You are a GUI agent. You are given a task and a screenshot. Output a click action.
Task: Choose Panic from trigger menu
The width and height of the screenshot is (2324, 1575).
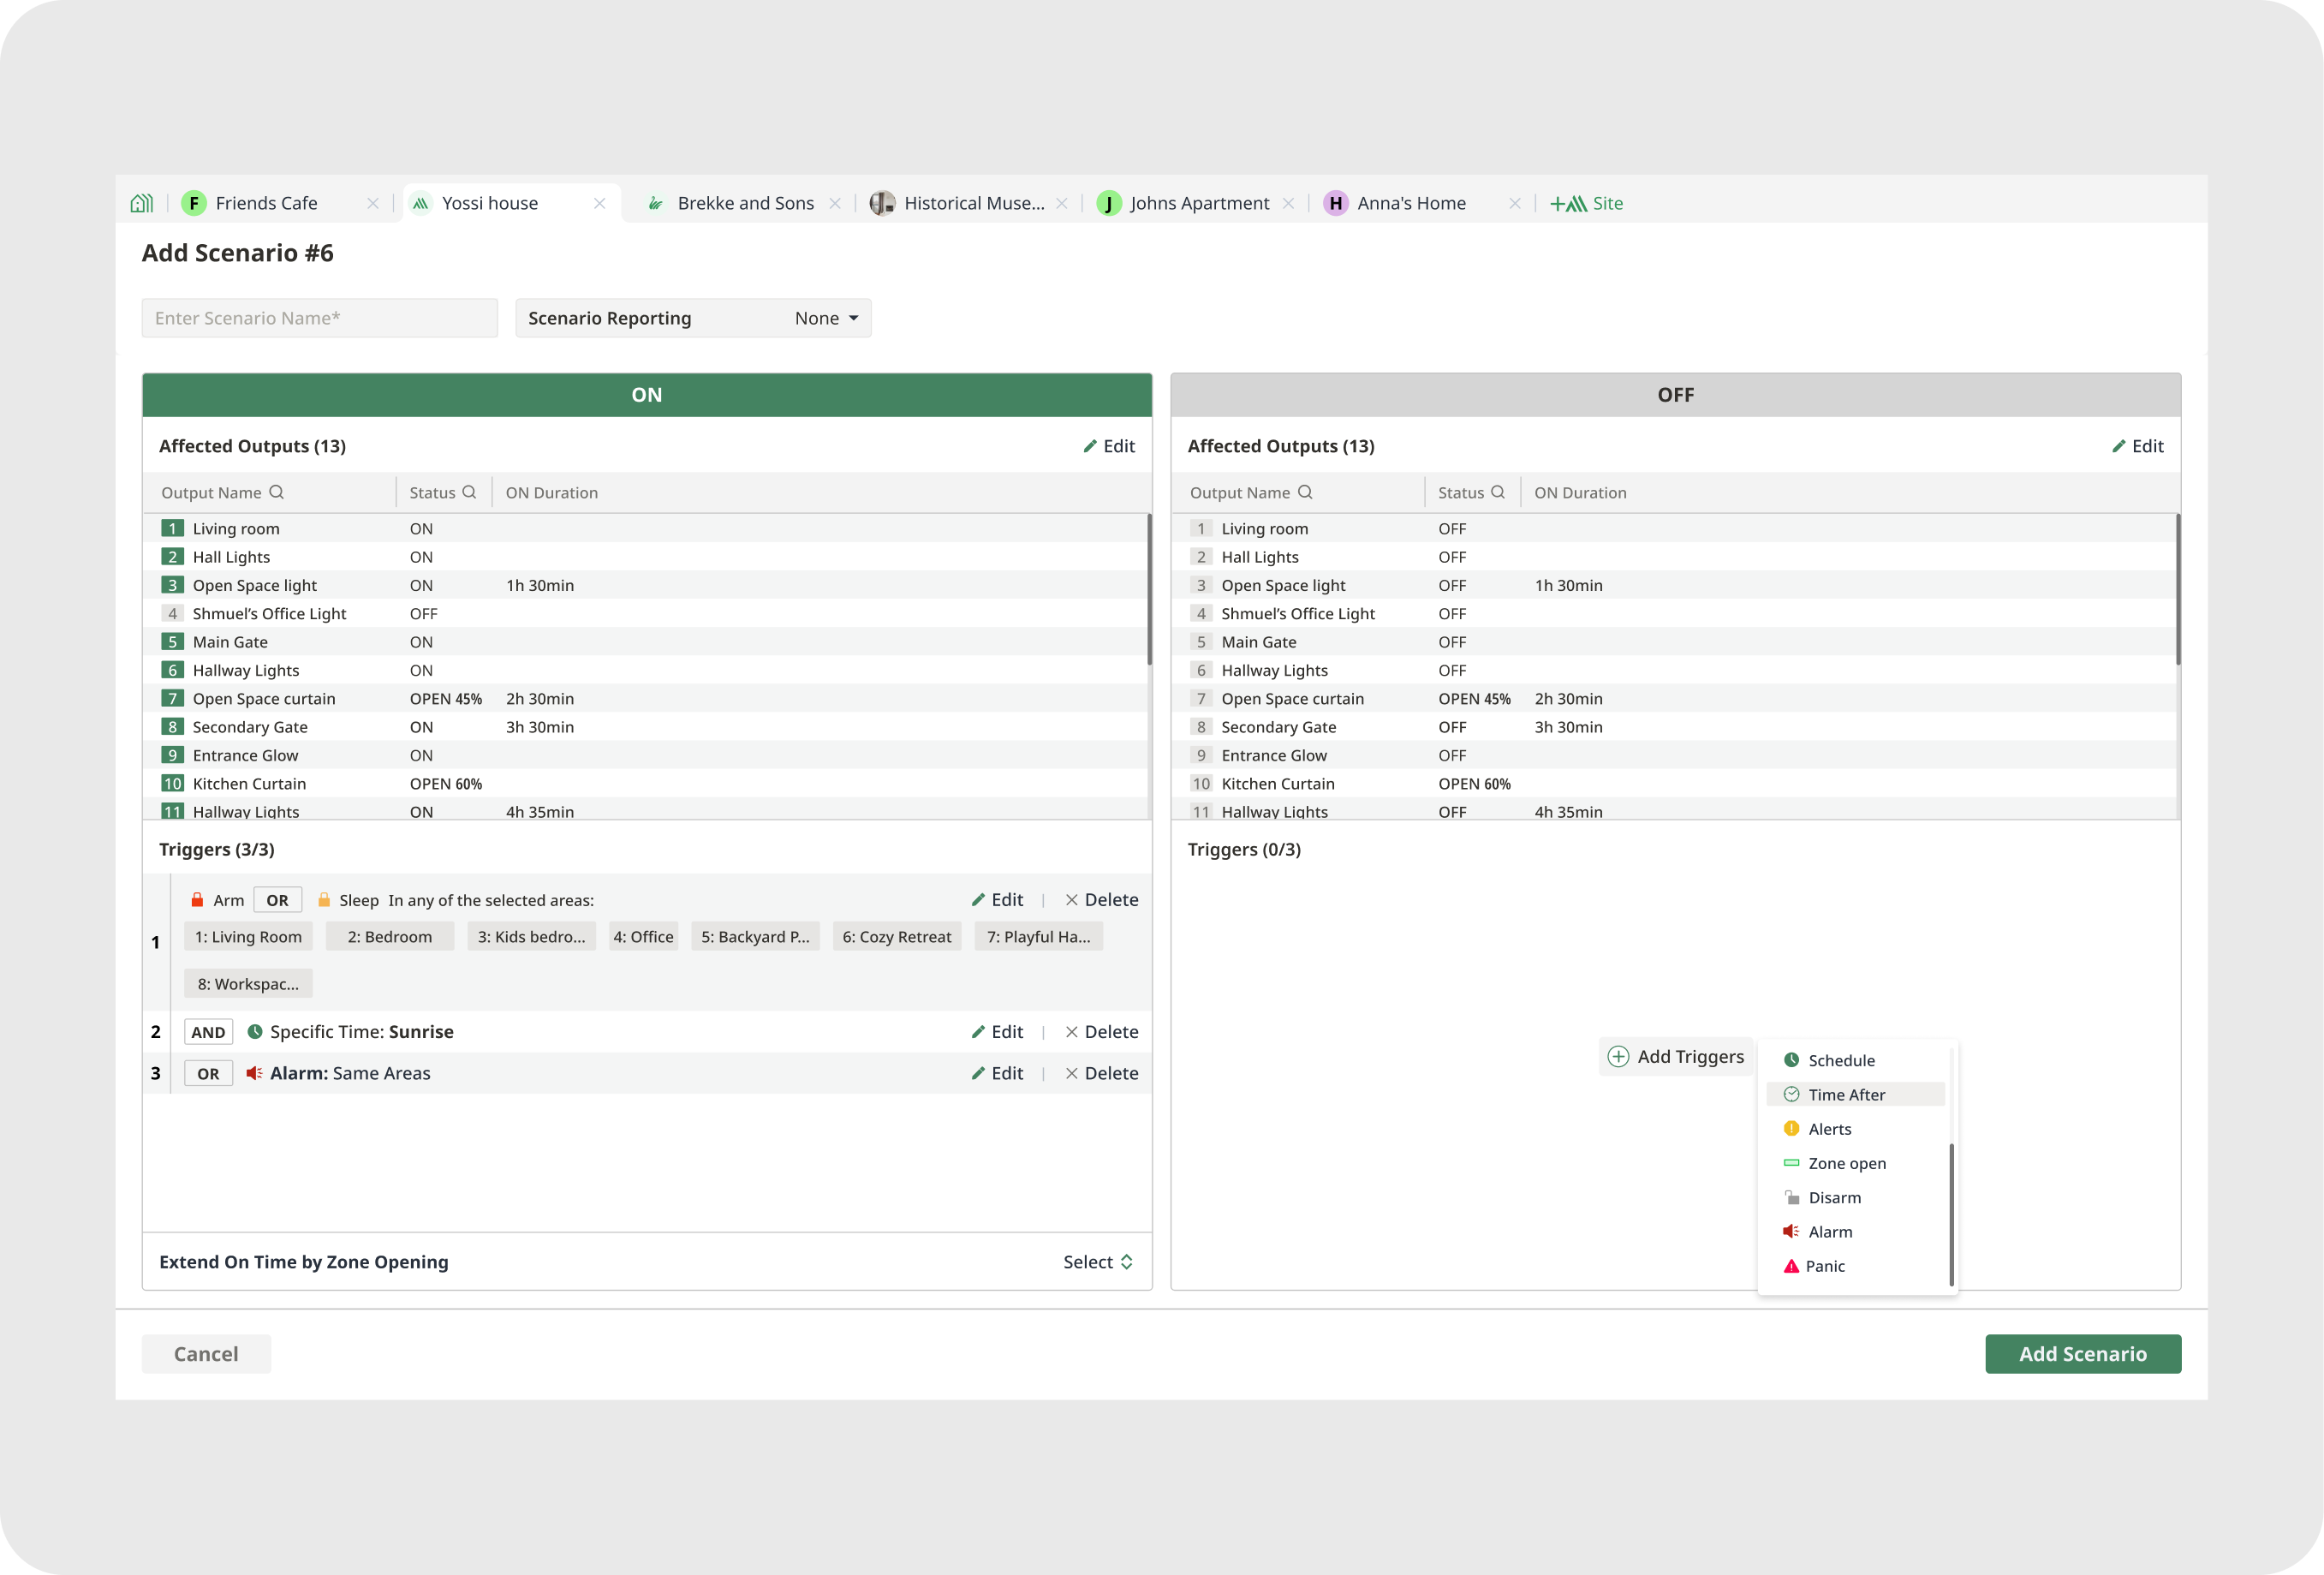[x=1854, y=1266]
